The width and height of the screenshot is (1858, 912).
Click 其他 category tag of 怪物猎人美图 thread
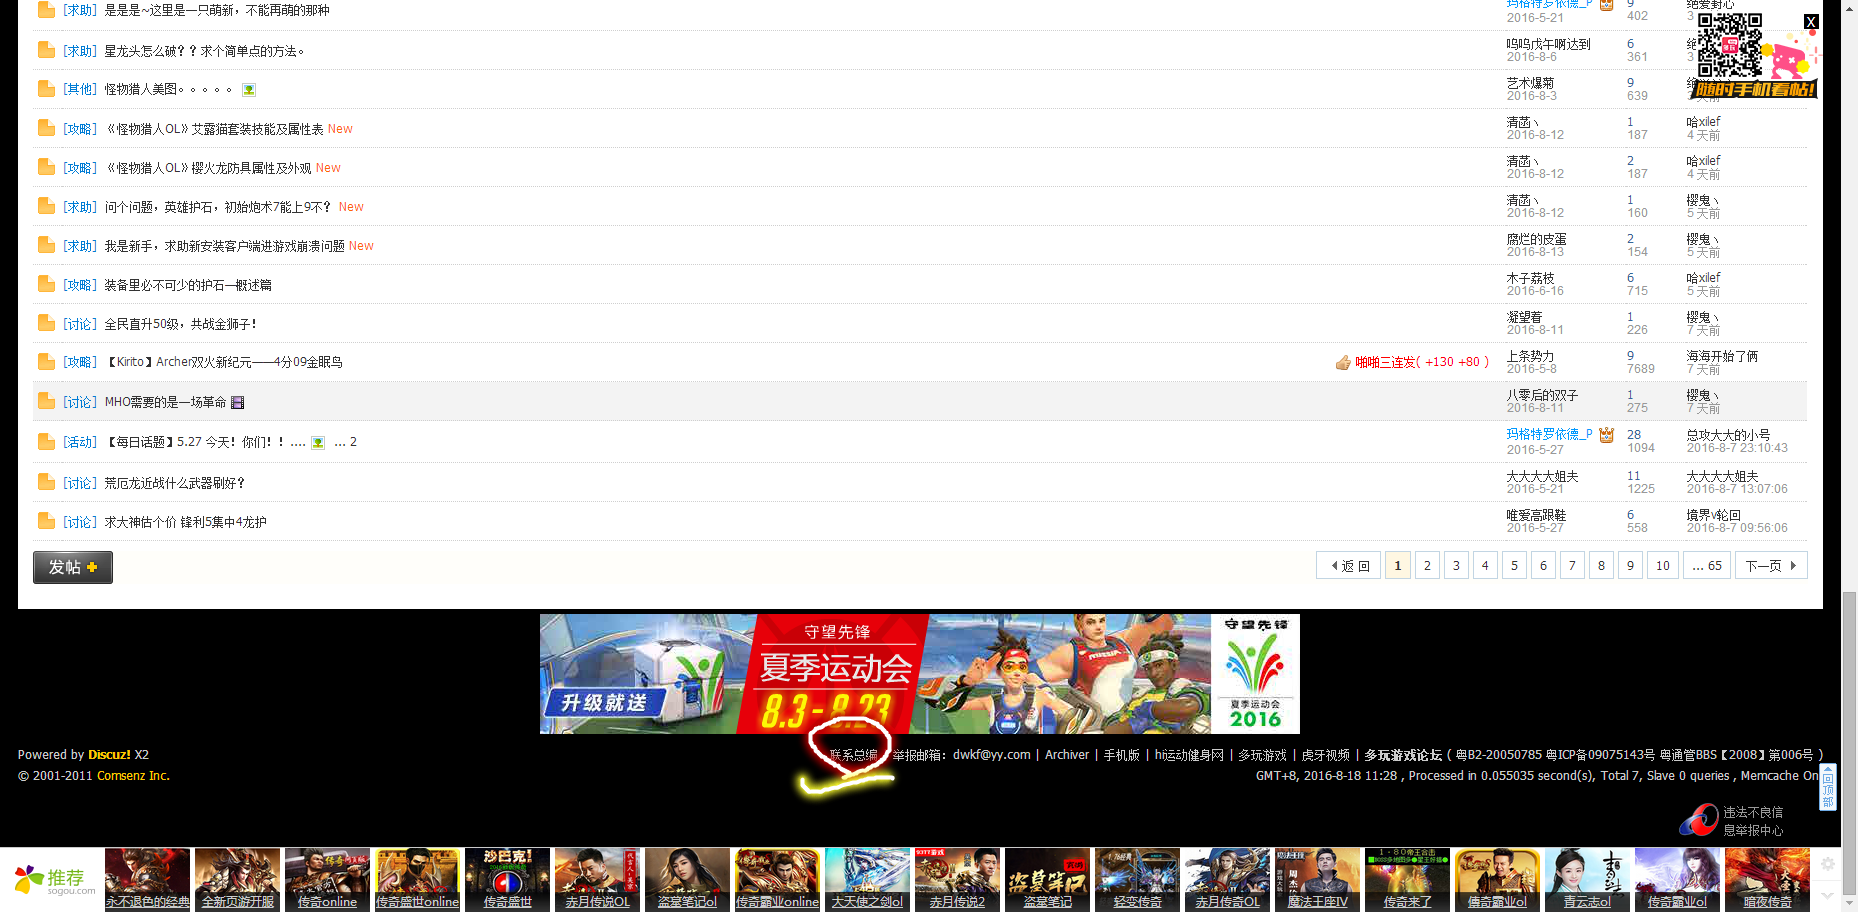(x=80, y=89)
